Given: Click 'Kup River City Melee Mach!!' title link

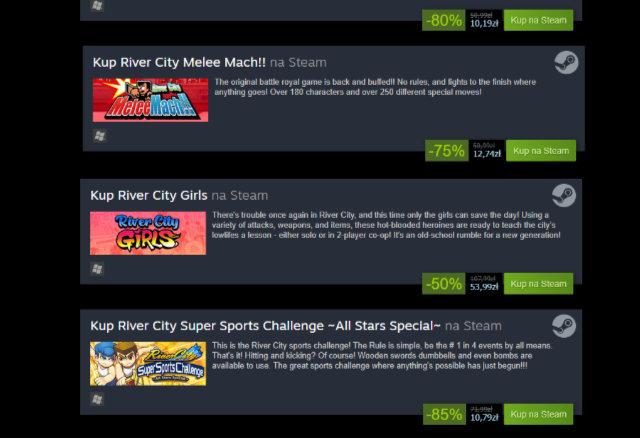Looking at the screenshot, I should point(179,62).
